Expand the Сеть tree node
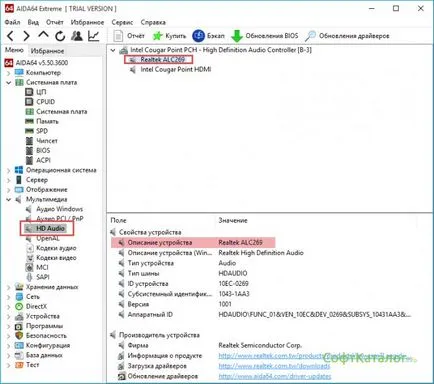The image size is (434, 384). click(9, 297)
